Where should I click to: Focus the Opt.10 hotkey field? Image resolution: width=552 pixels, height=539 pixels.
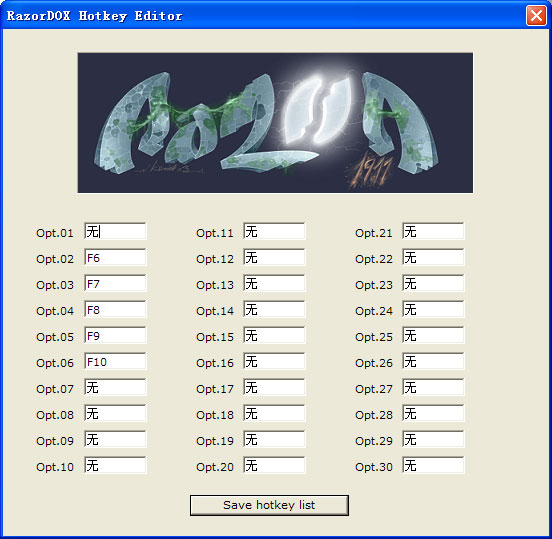[x=115, y=466]
